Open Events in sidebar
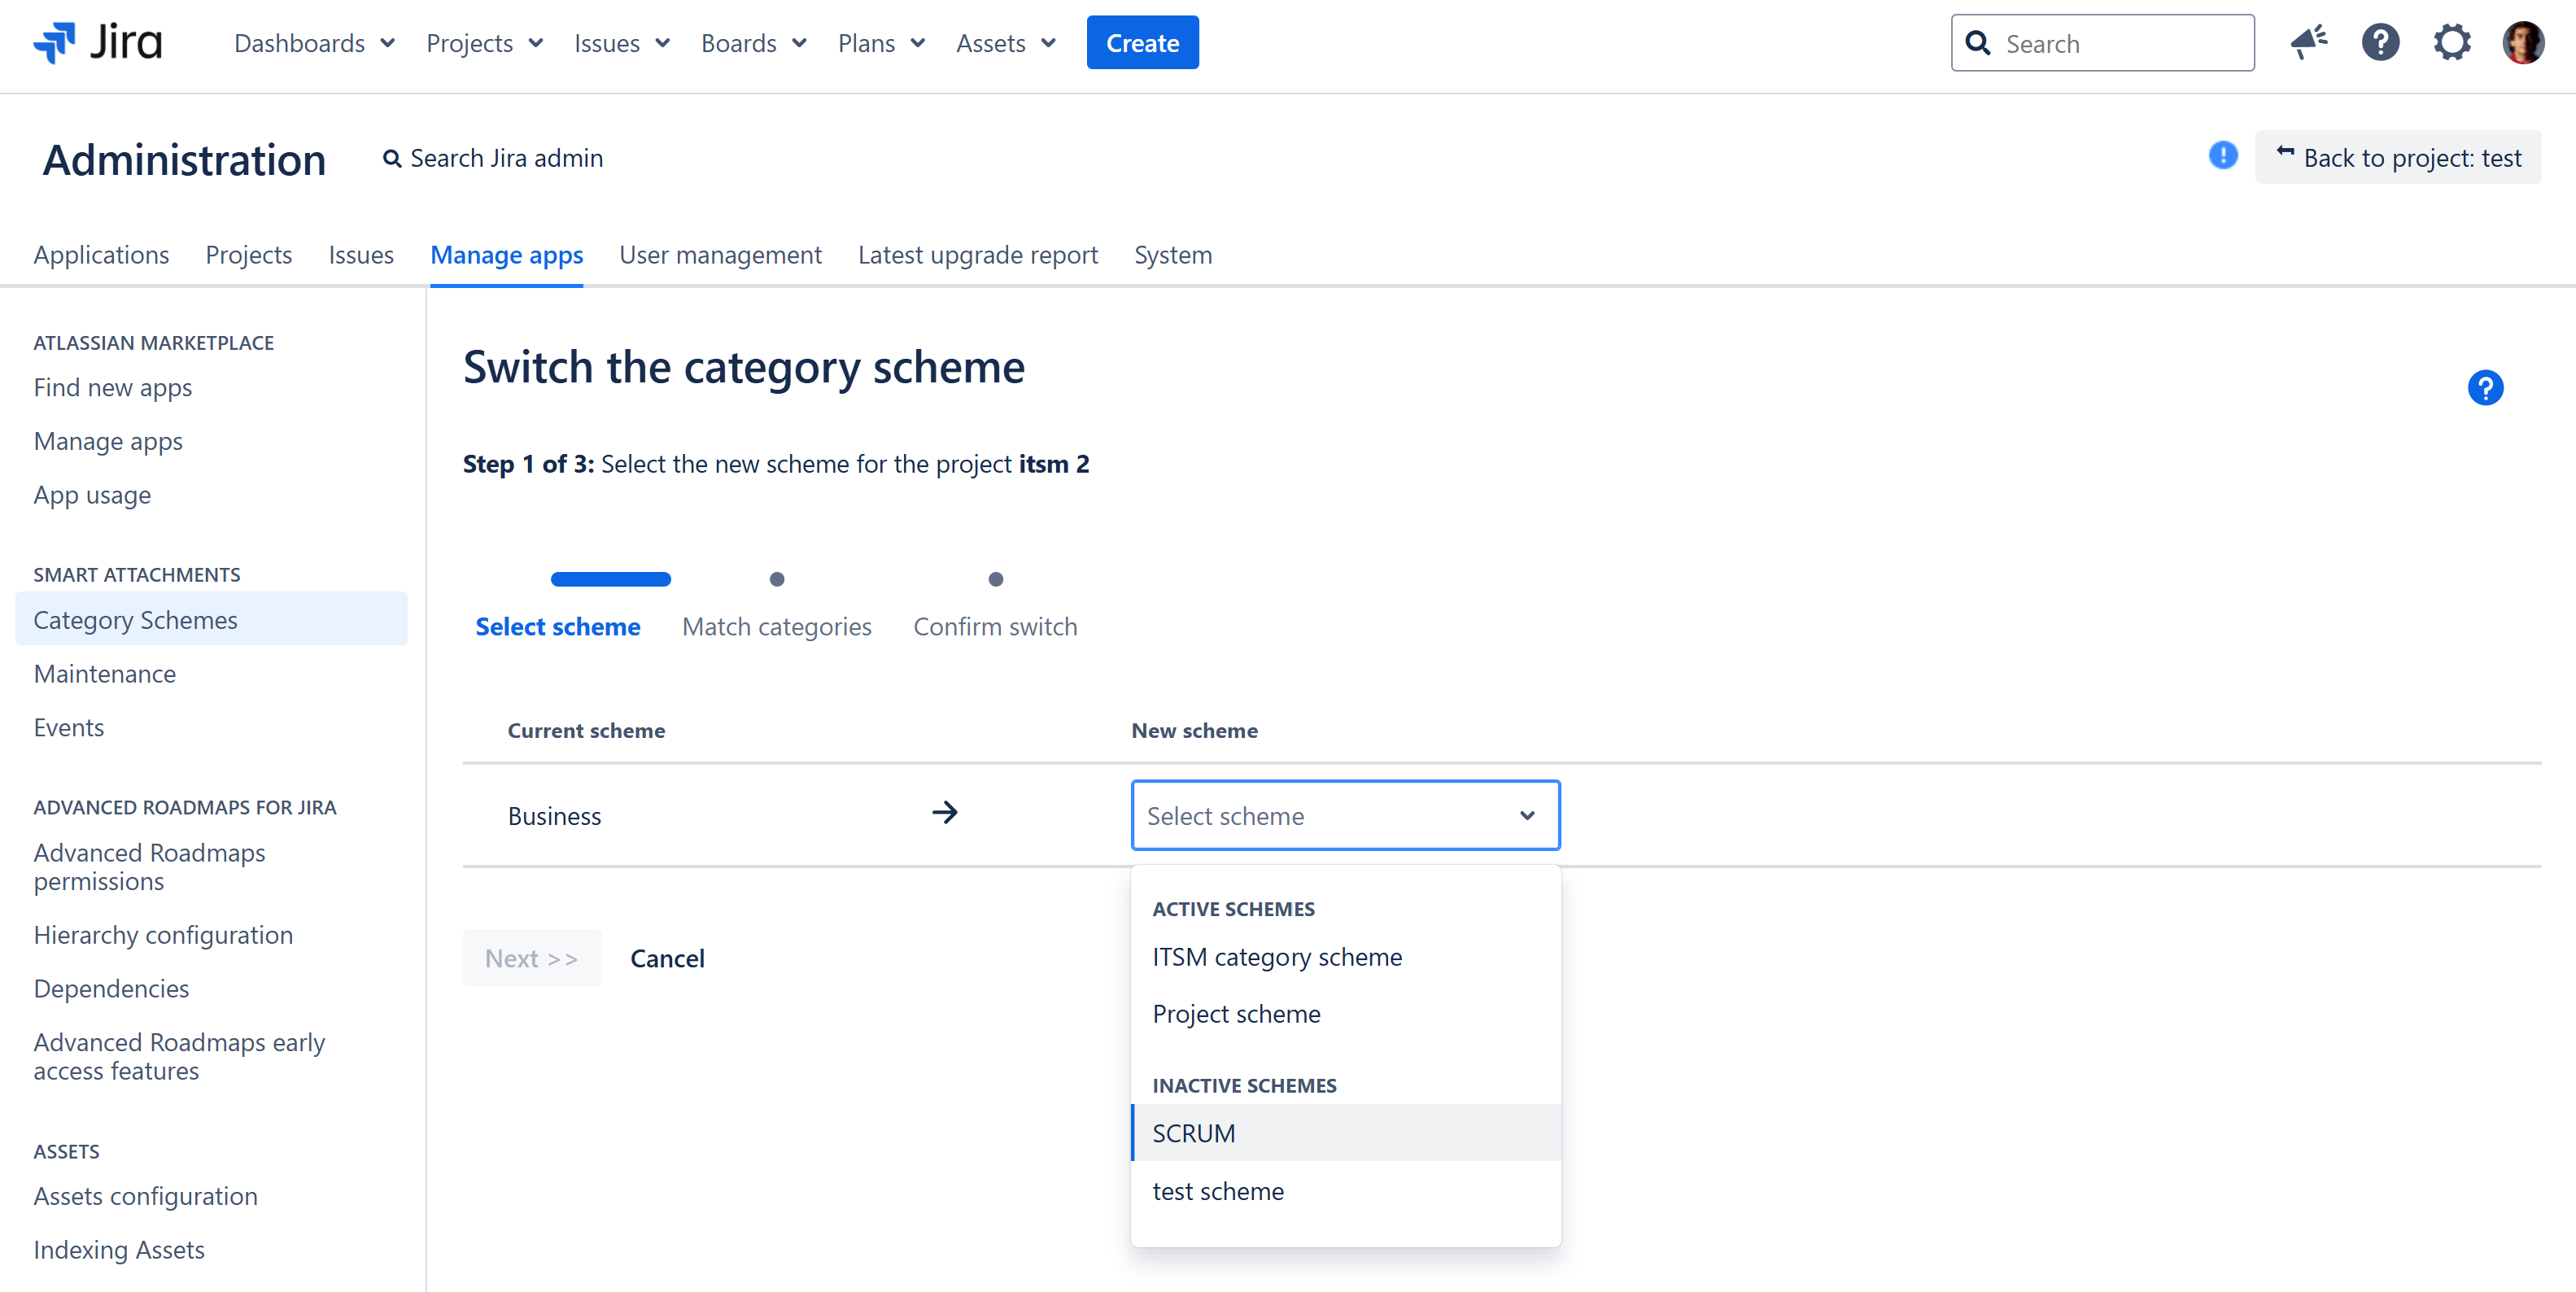 tap(69, 728)
